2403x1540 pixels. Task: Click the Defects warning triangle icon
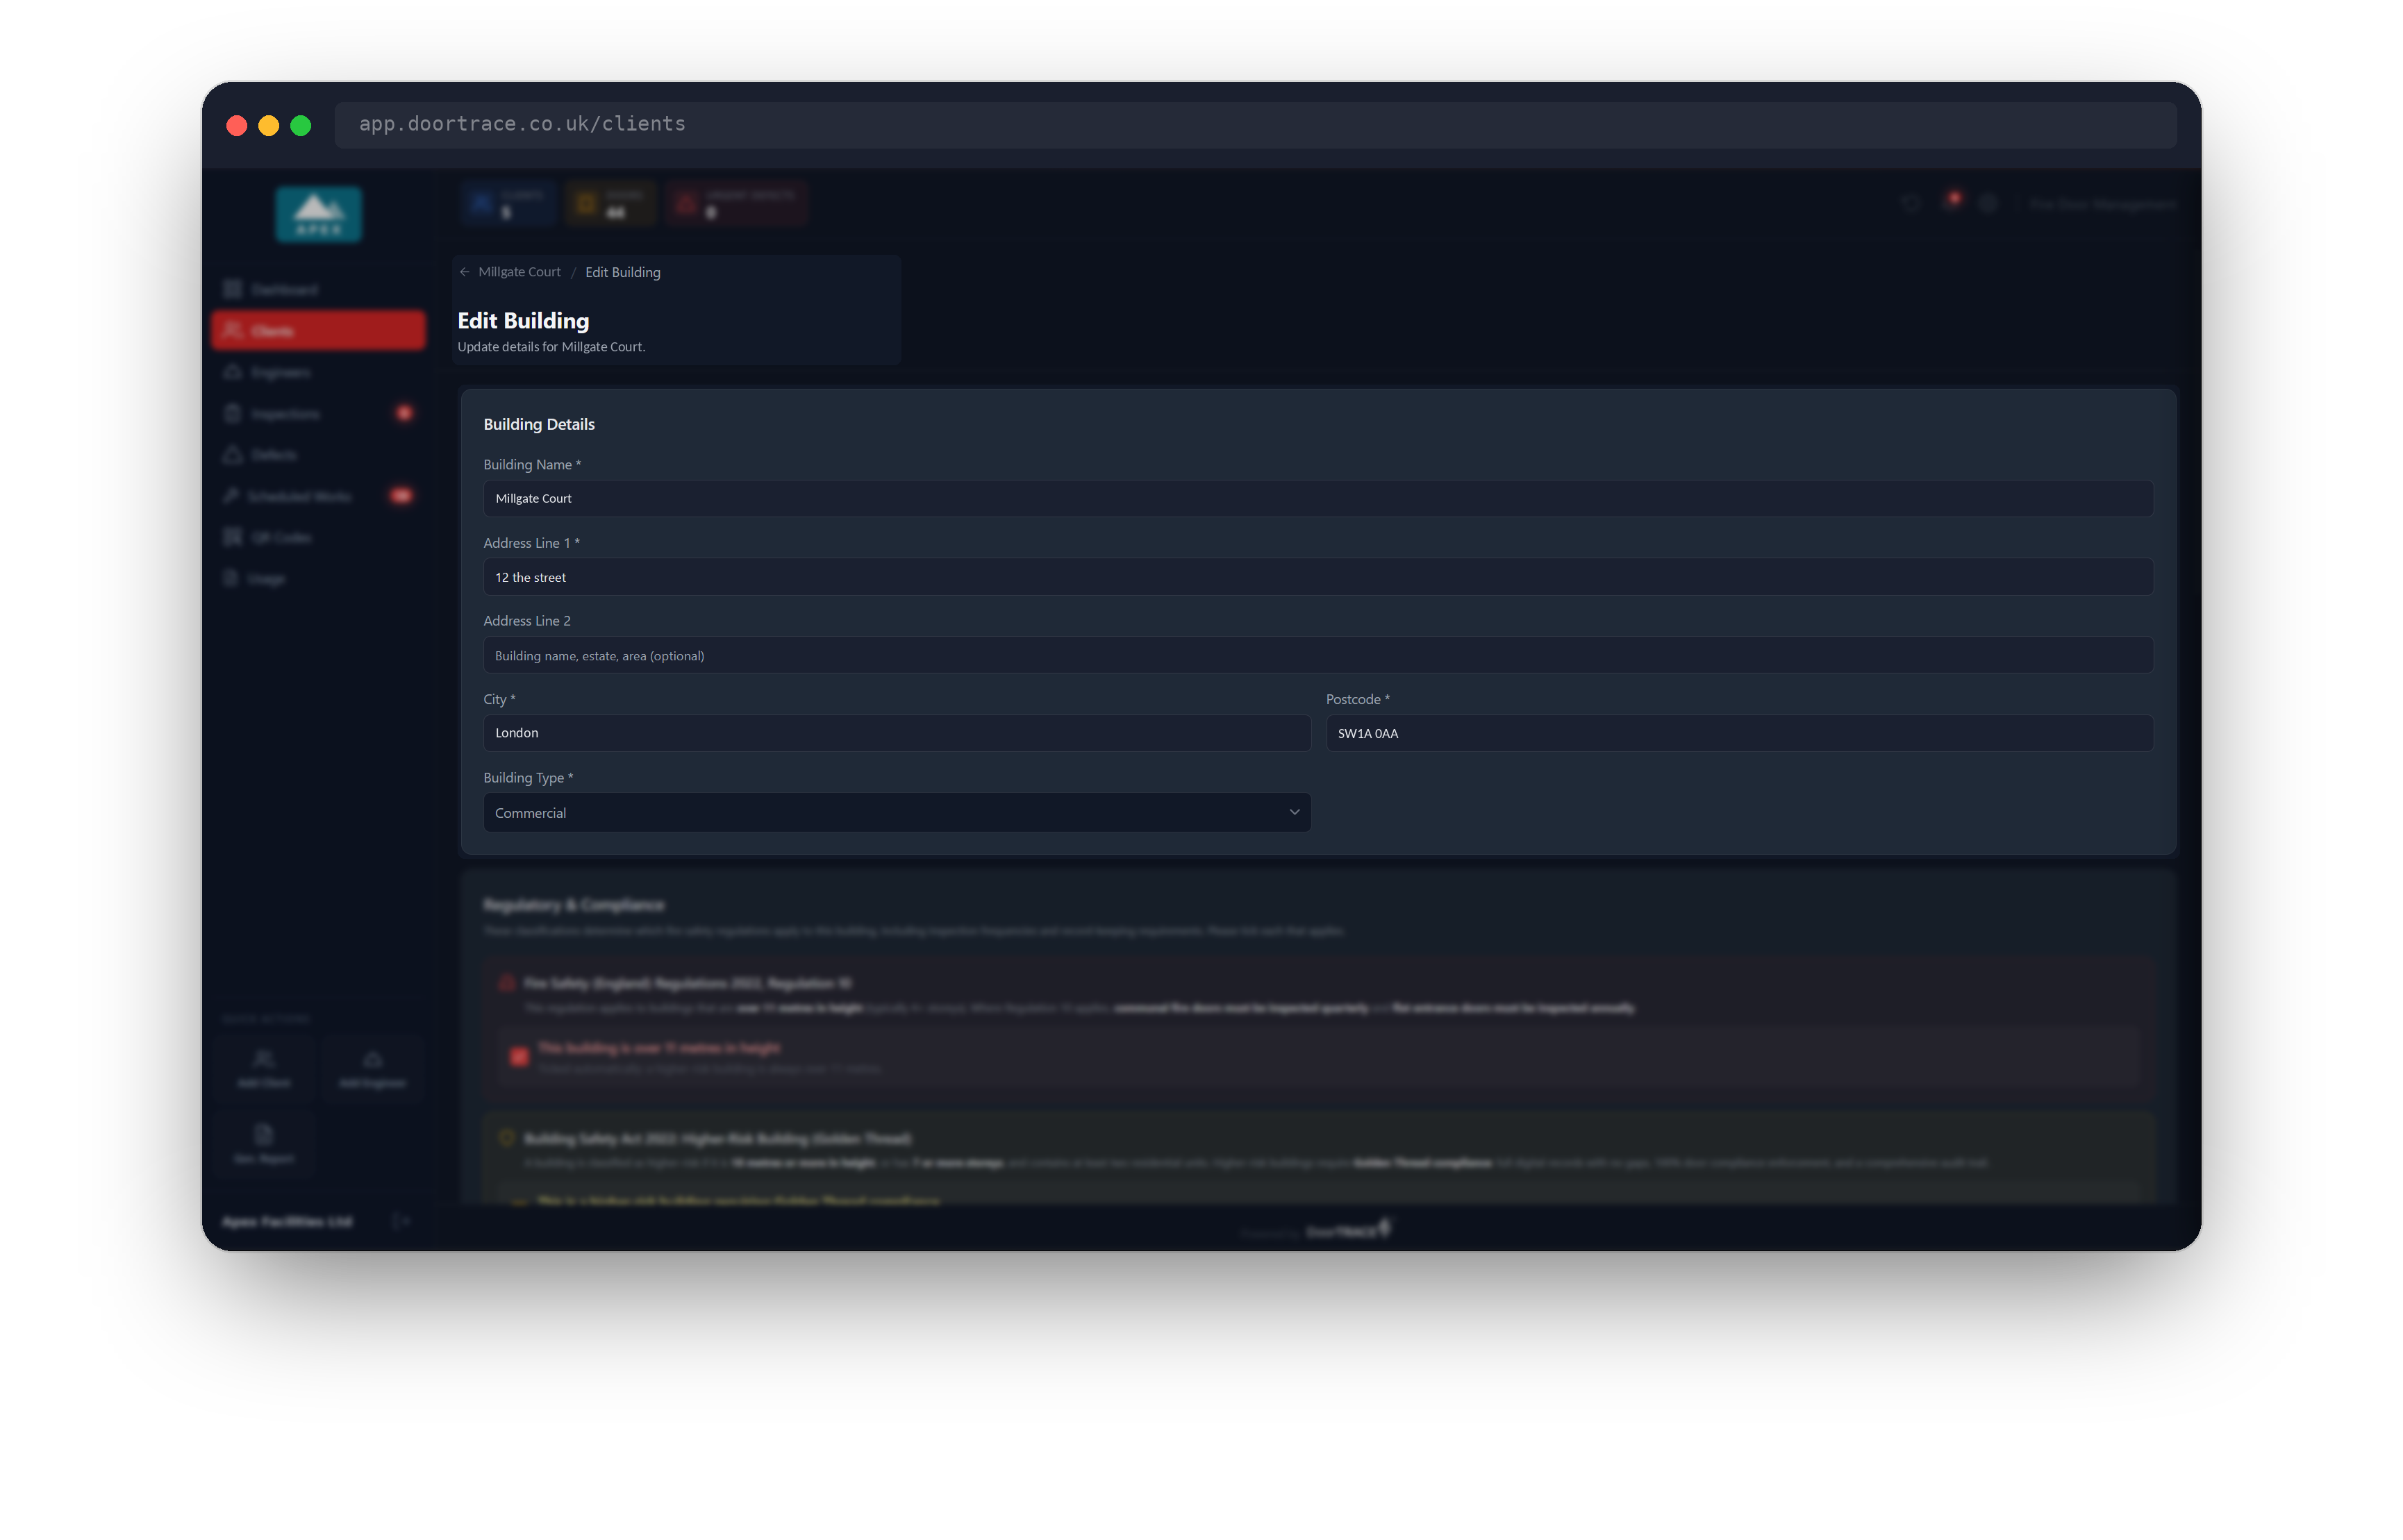tap(233, 455)
